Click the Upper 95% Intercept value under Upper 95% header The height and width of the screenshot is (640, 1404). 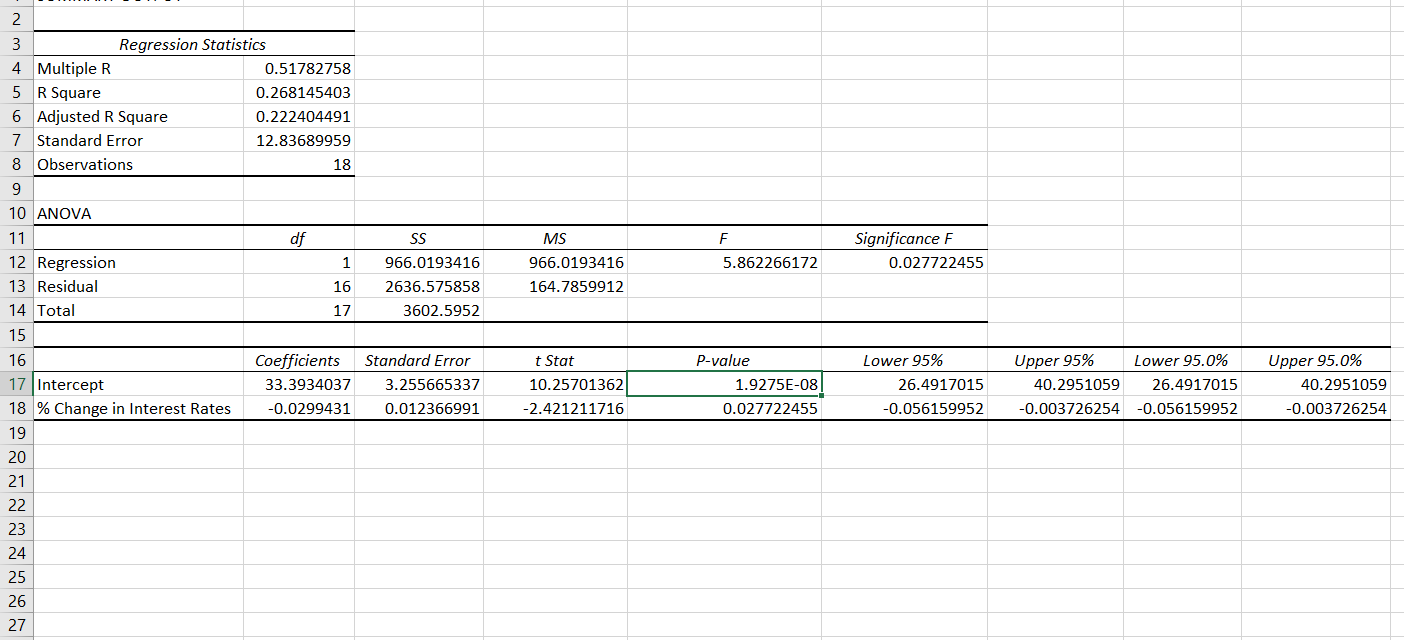[1054, 384]
